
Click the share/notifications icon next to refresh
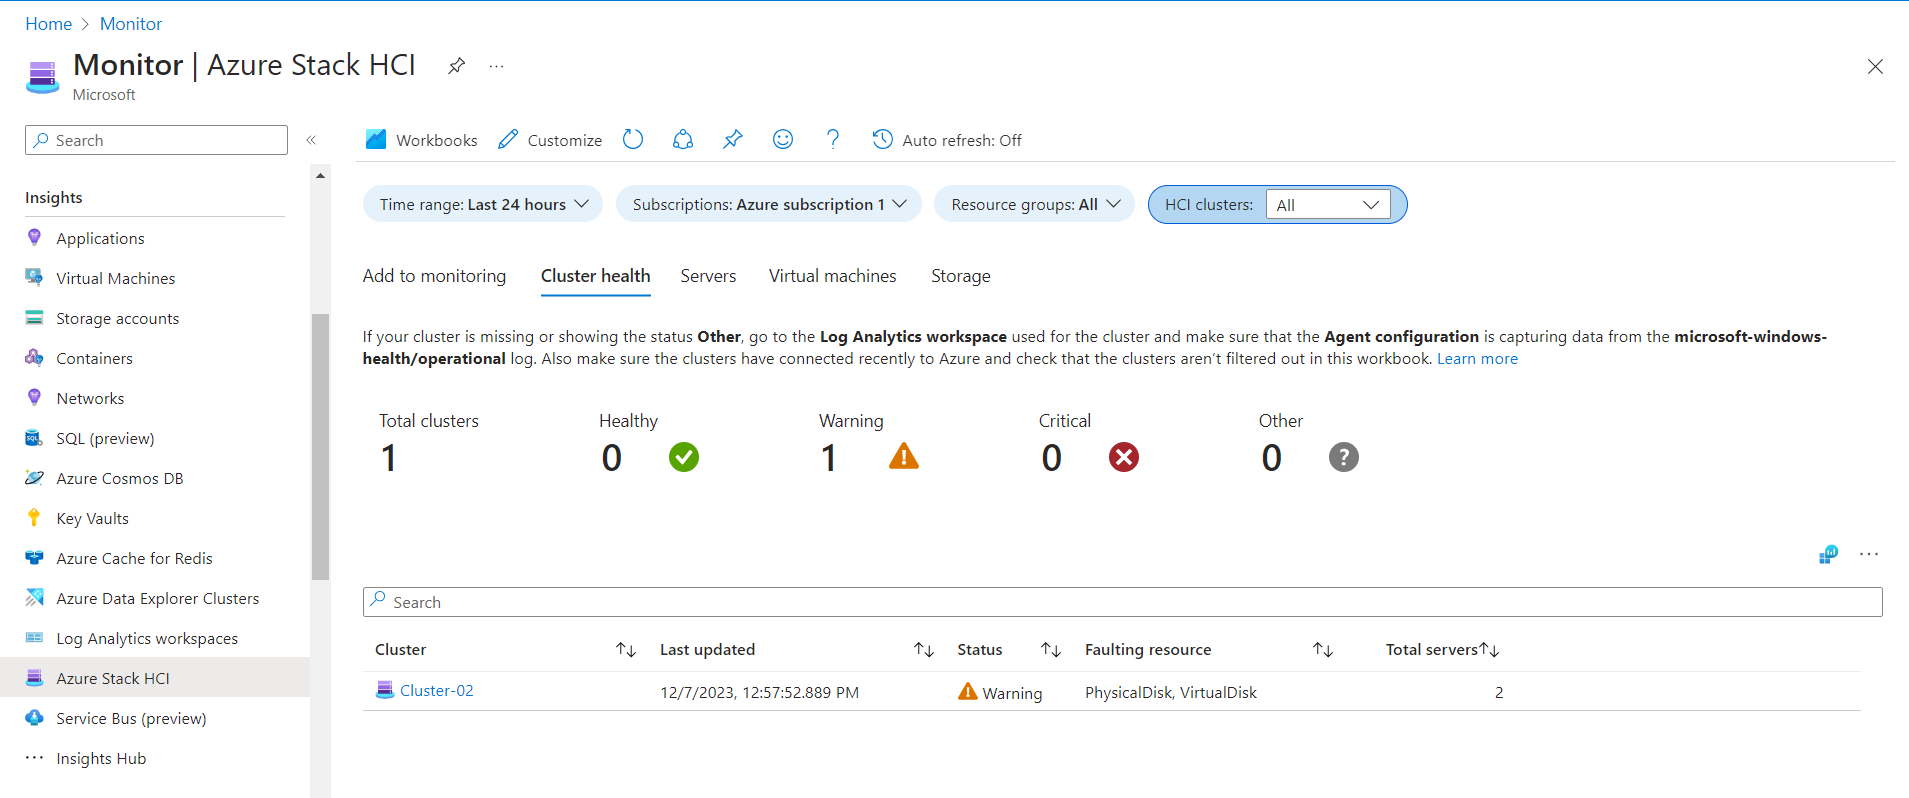tap(683, 140)
